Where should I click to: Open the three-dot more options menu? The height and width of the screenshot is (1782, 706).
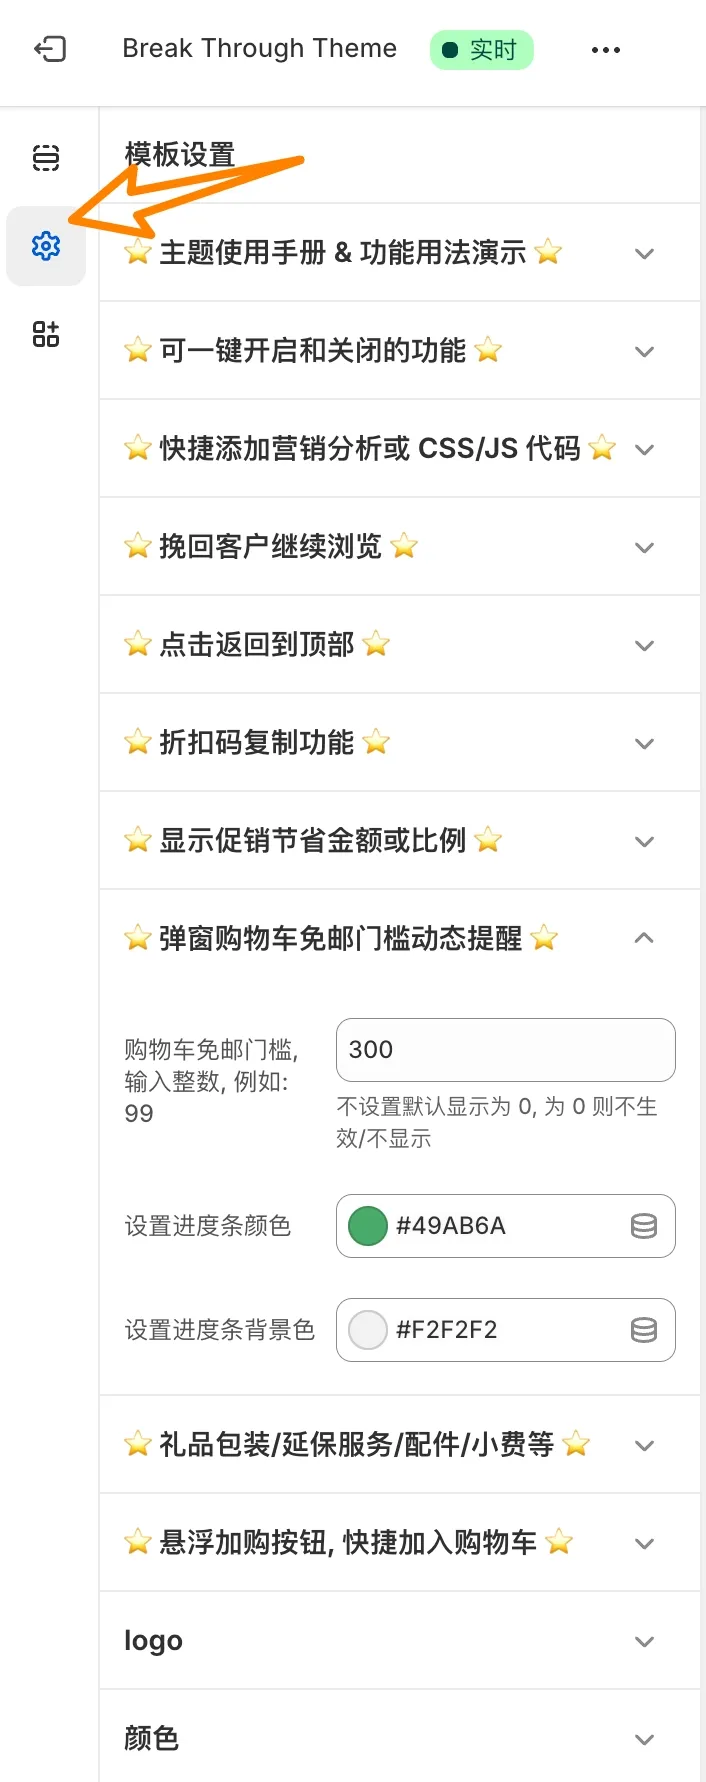point(605,48)
